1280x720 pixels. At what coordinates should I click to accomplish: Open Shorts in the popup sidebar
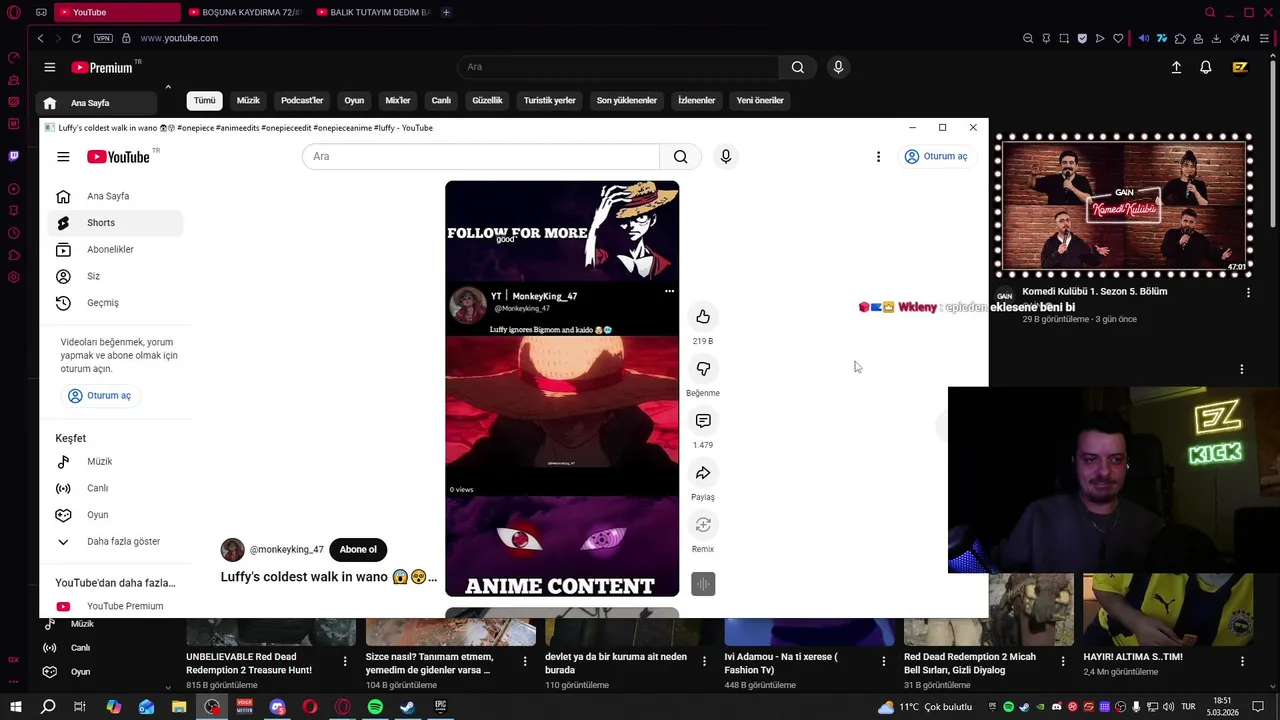[x=115, y=223]
